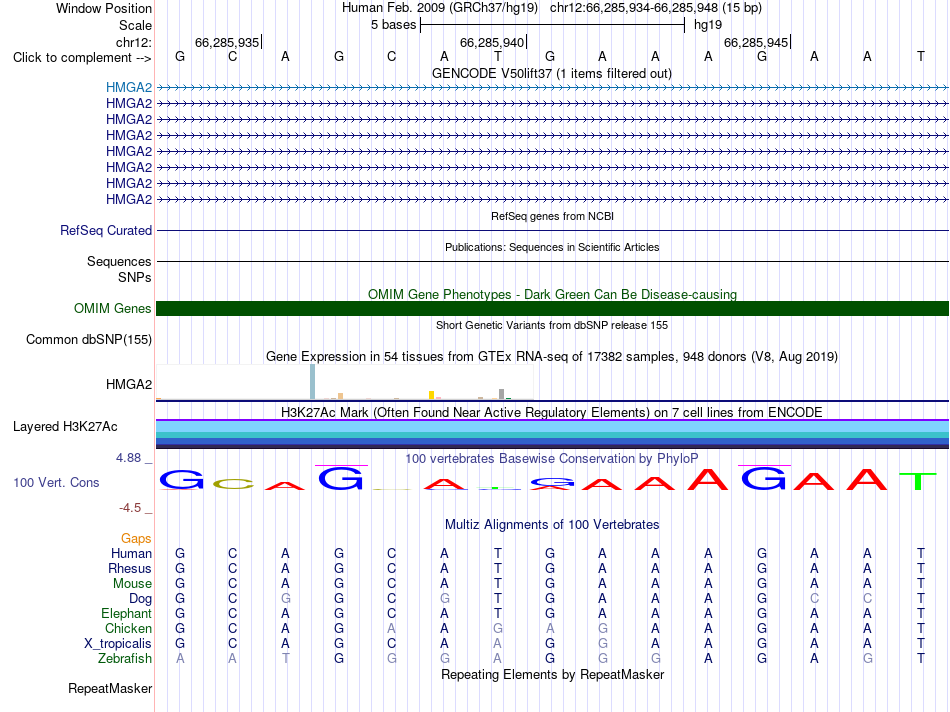
Task: Select the Mouse alignment row label
Action: click(132, 584)
